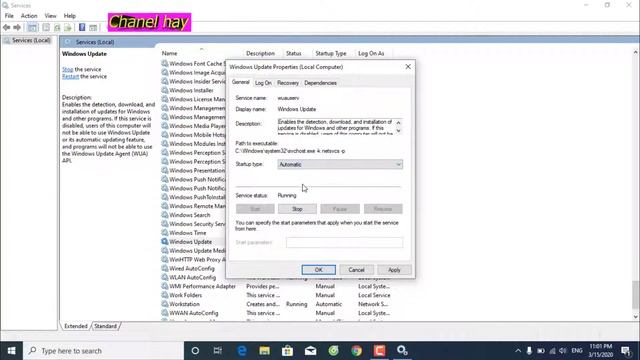640x360 pixels.
Task: Sort by the Log On As column header
Action: click(x=371, y=53)
